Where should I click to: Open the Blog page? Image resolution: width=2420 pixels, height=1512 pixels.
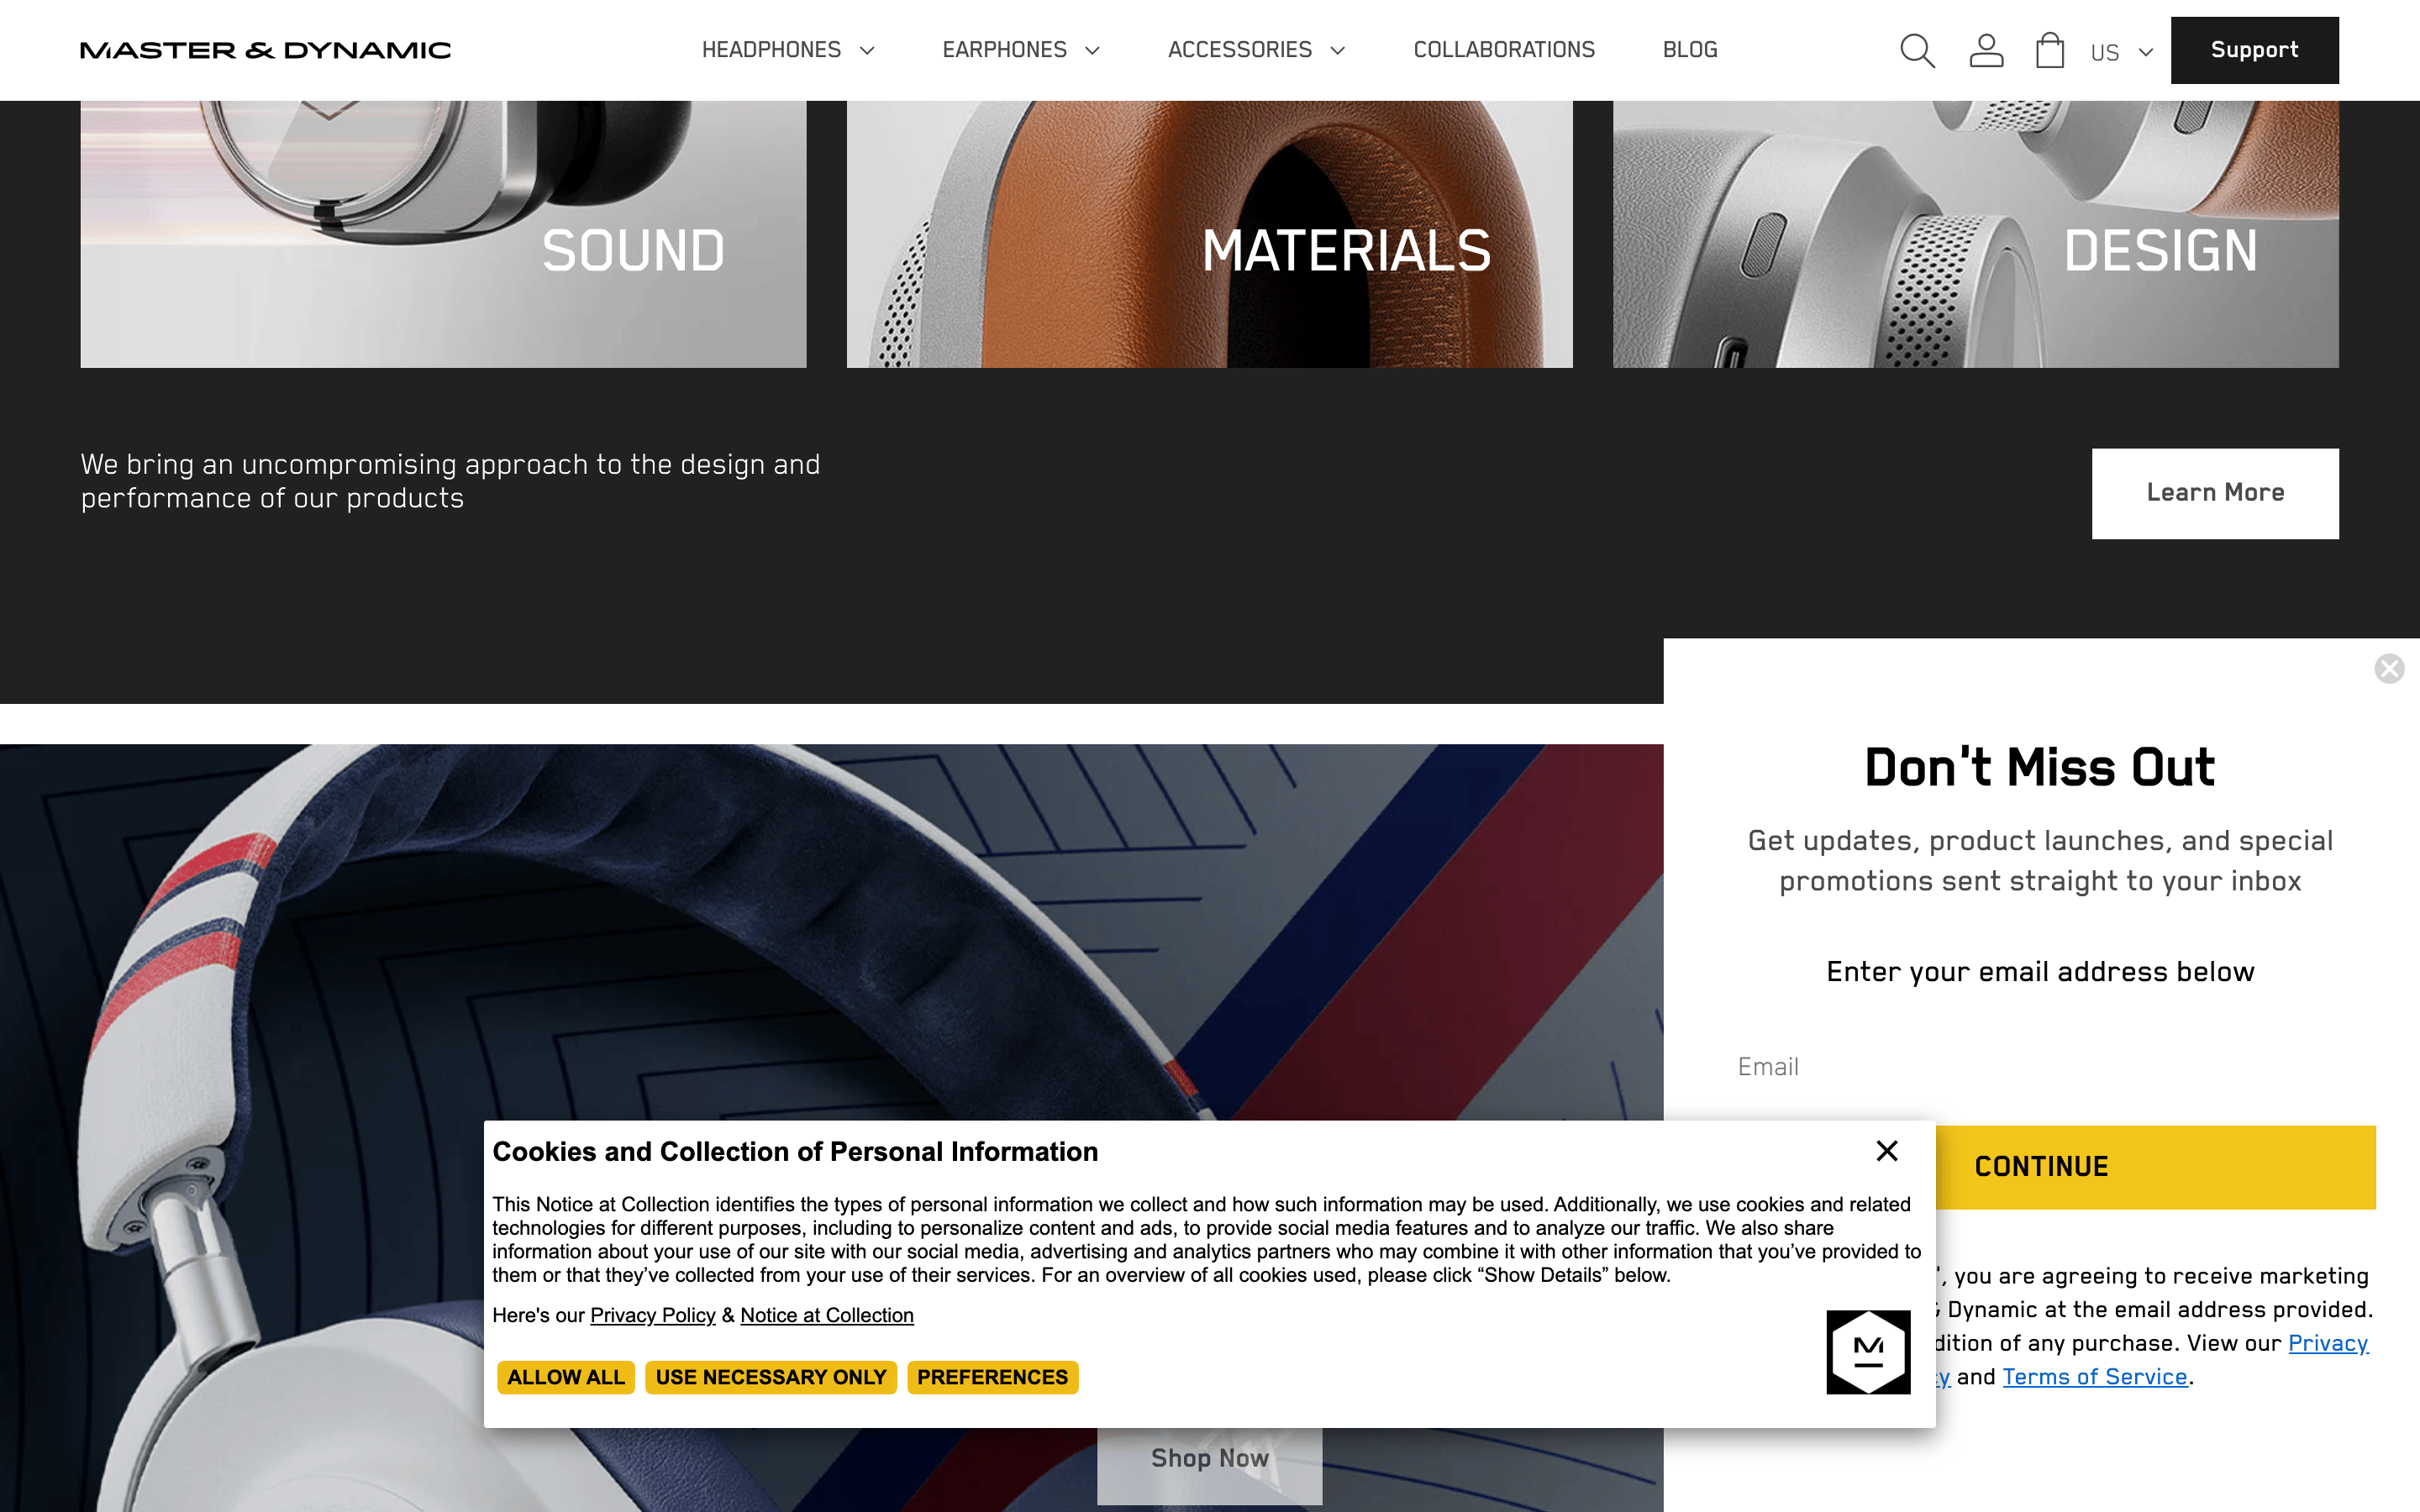(1690, 50)
